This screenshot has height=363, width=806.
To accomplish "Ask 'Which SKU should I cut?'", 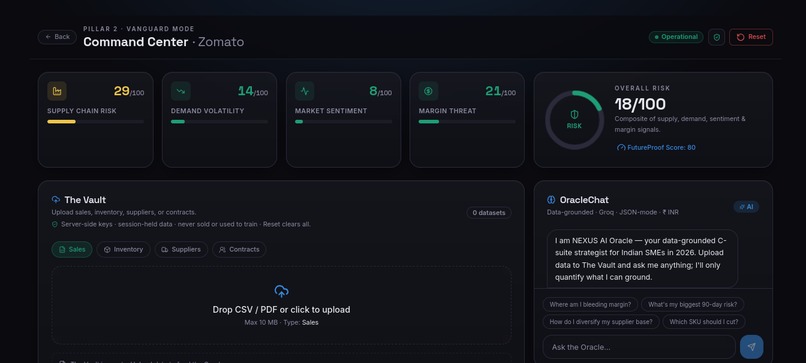I will pos(704,322).
